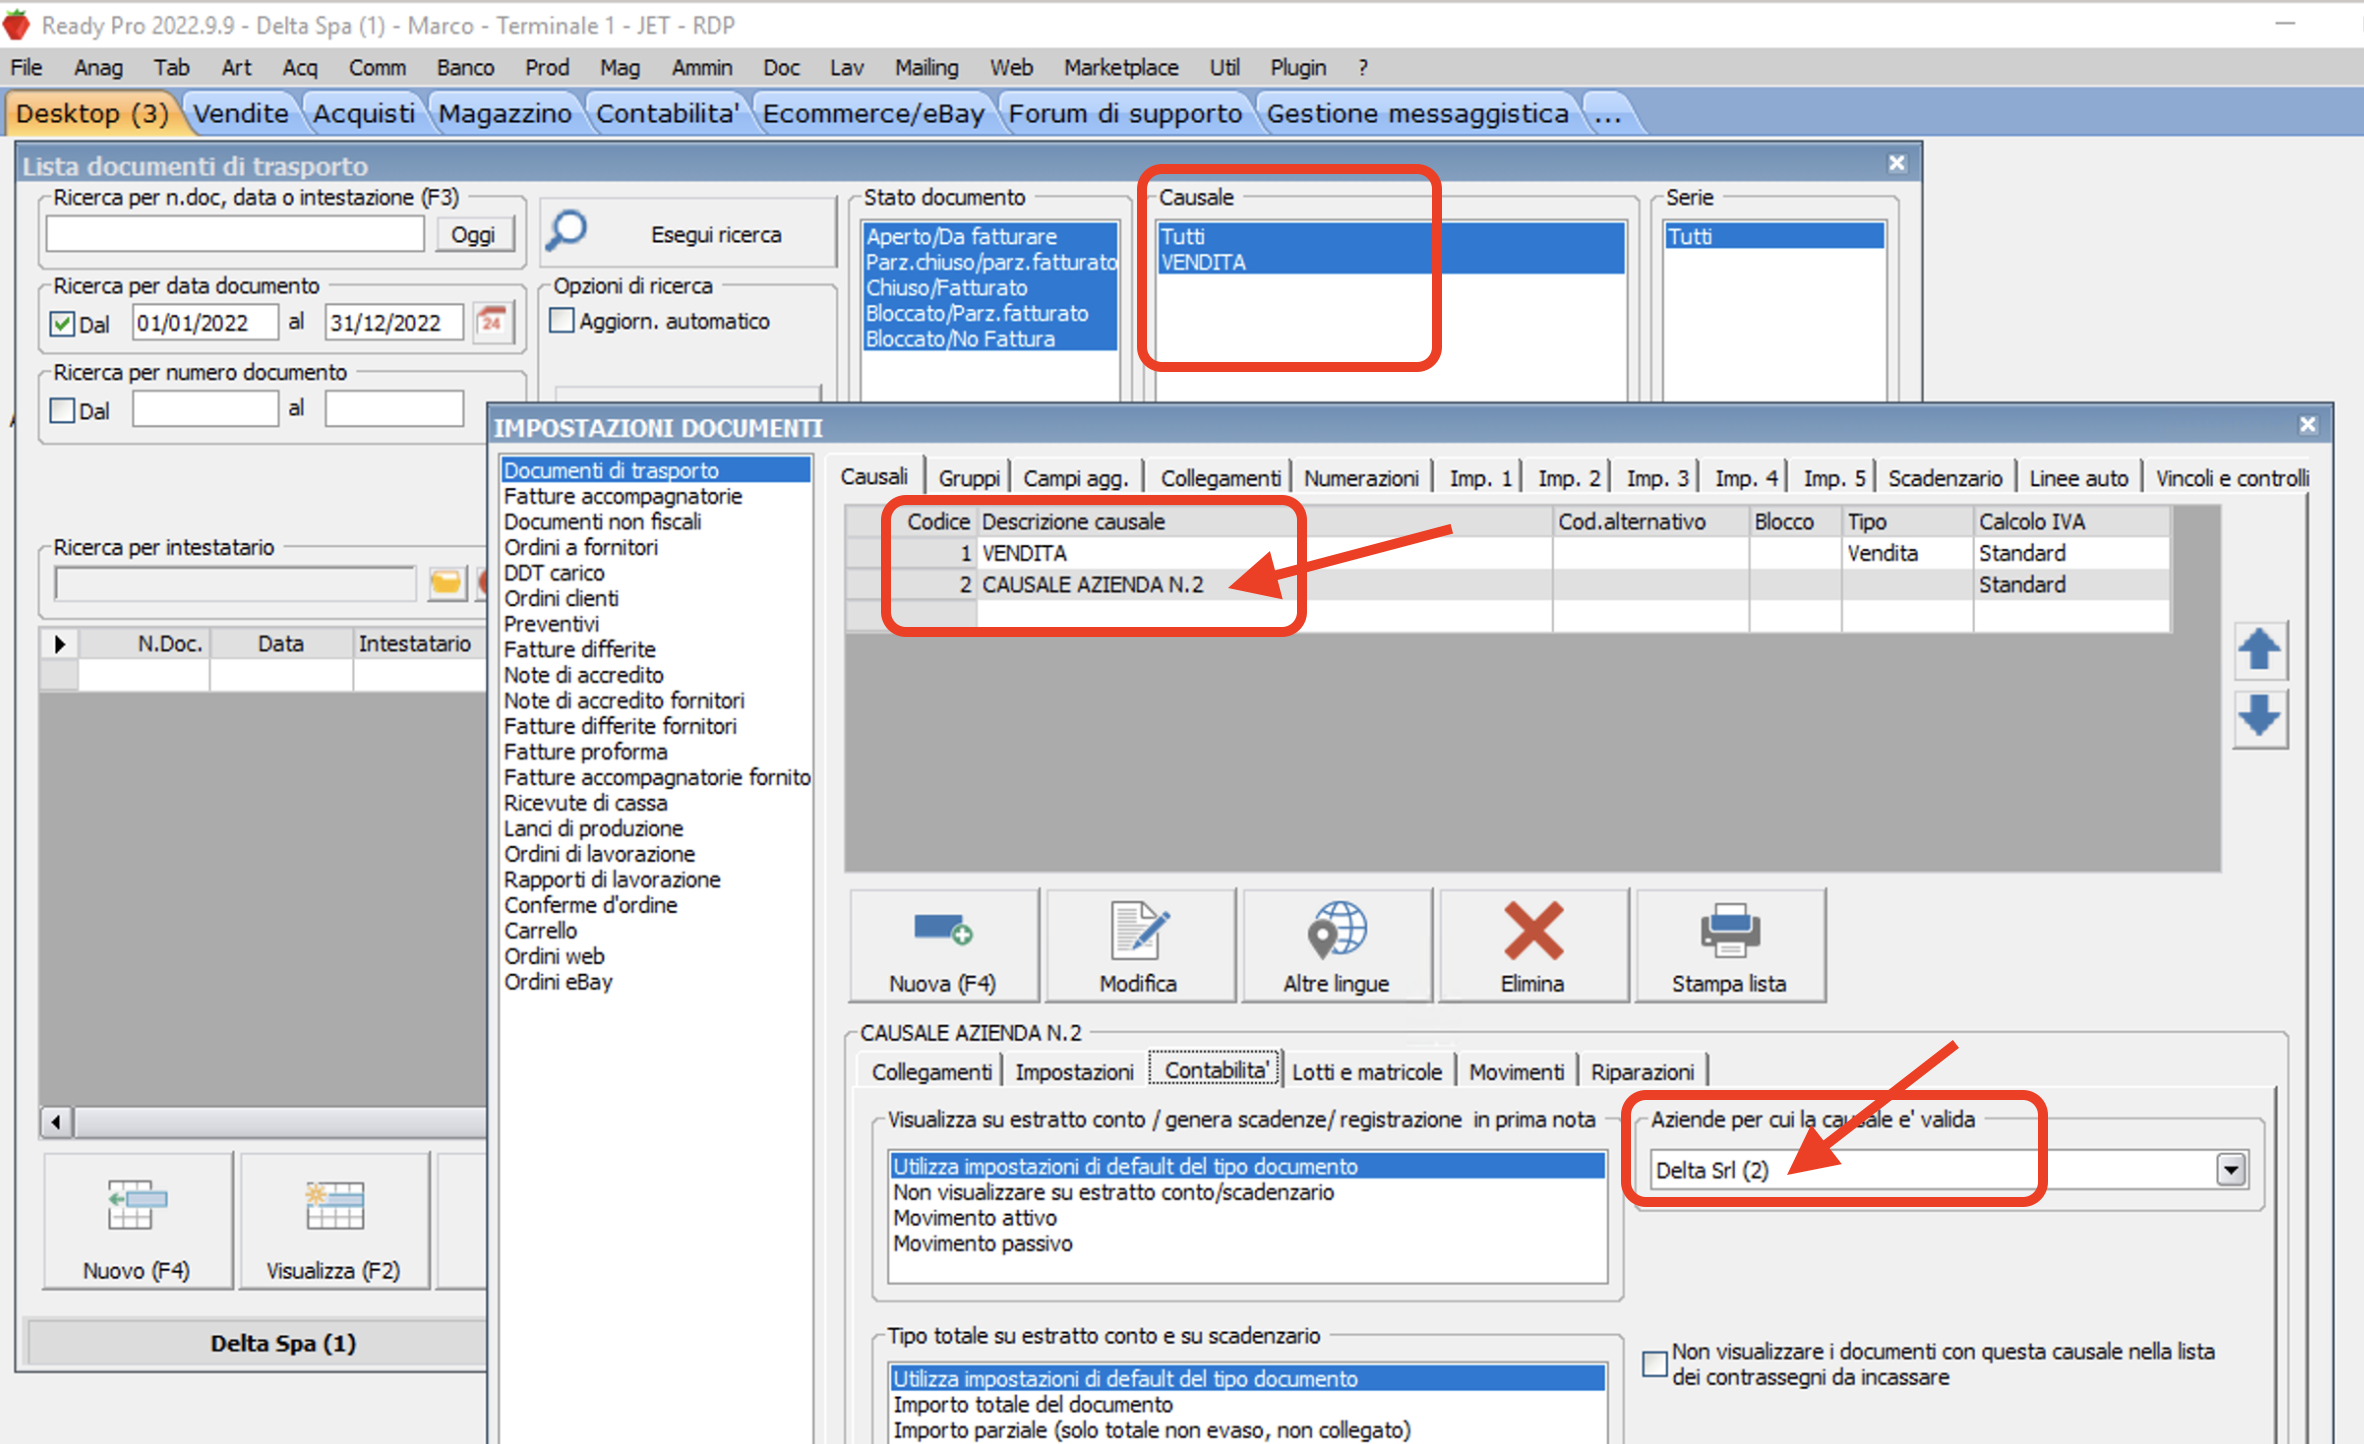Select Movimento attivo in list
Viewport: 2364px width, 1444px height.
tap(975, 1218)
